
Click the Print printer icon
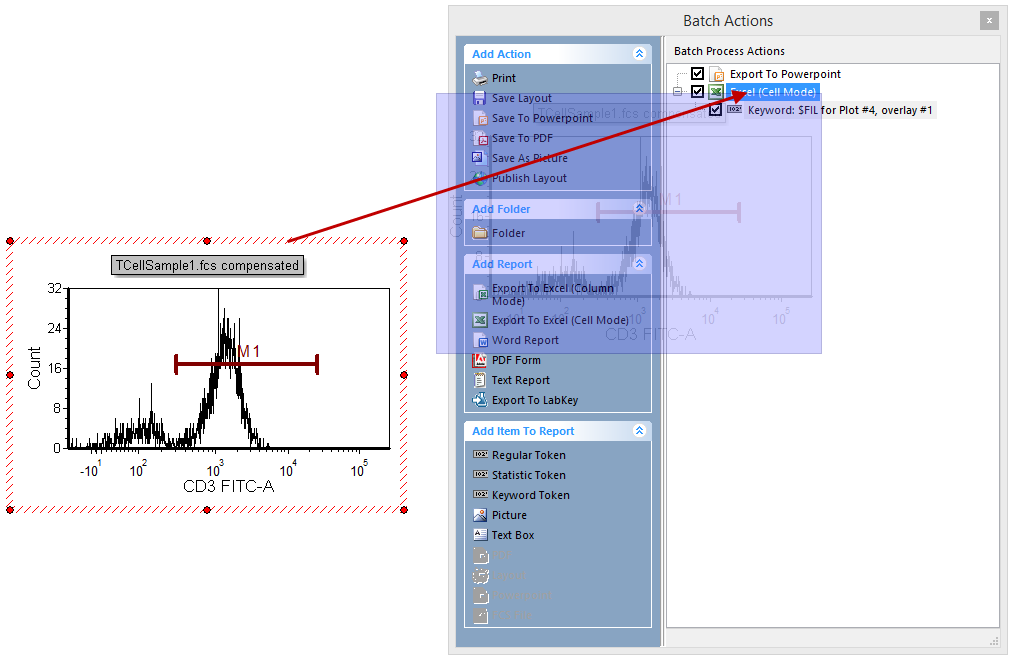(x=480, y=78)
